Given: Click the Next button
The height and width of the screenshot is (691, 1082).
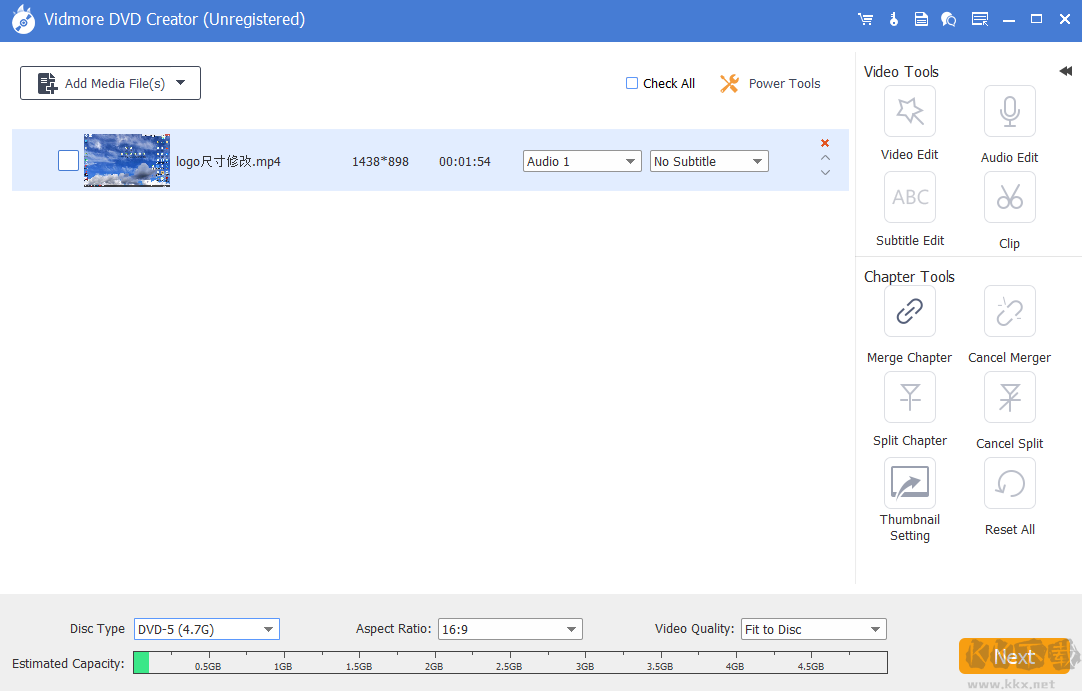Looking at the screenshot, I should tap(1014, 656).
